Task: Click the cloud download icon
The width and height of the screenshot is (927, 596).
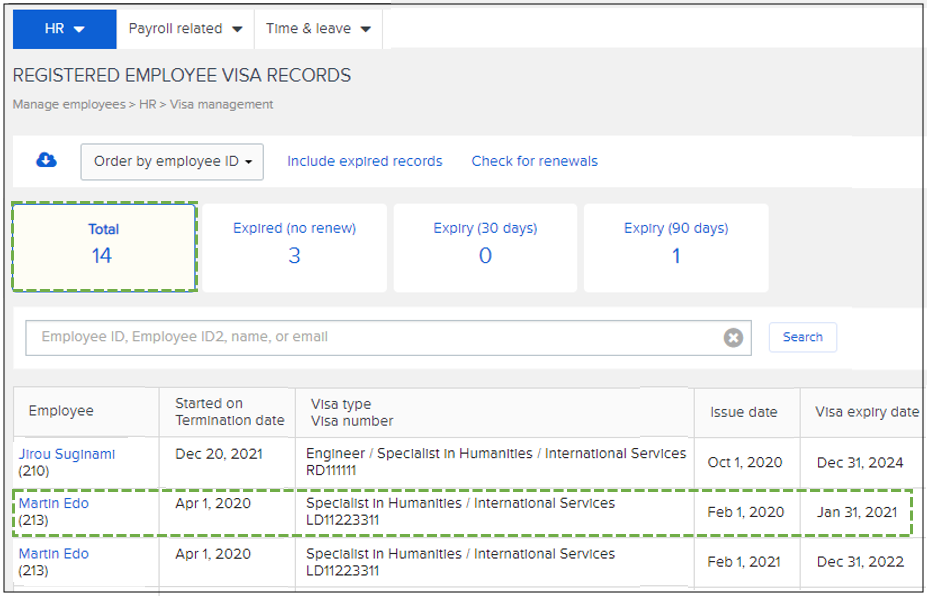Action: pos(46,161)
